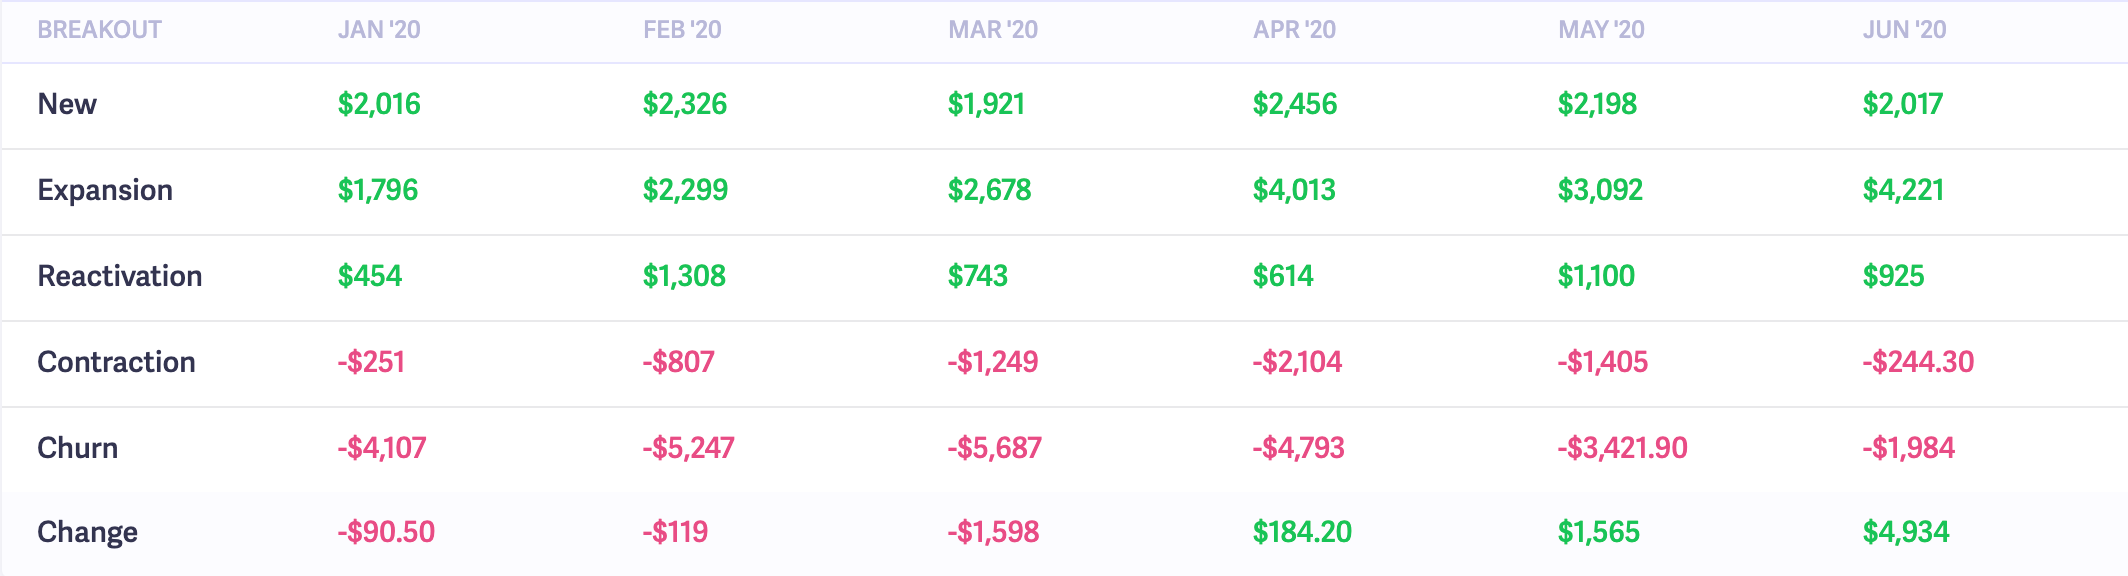Select the Expansion row label

coord(105,190)
